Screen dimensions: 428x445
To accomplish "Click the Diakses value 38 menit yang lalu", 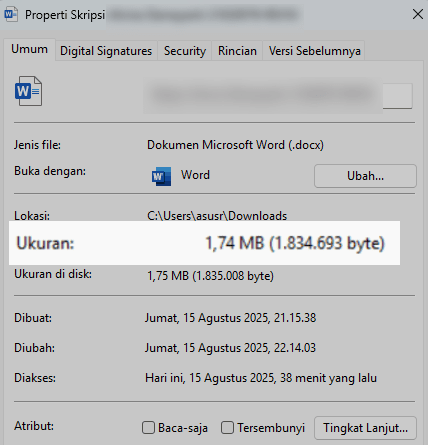I will (x=261, y=378).
